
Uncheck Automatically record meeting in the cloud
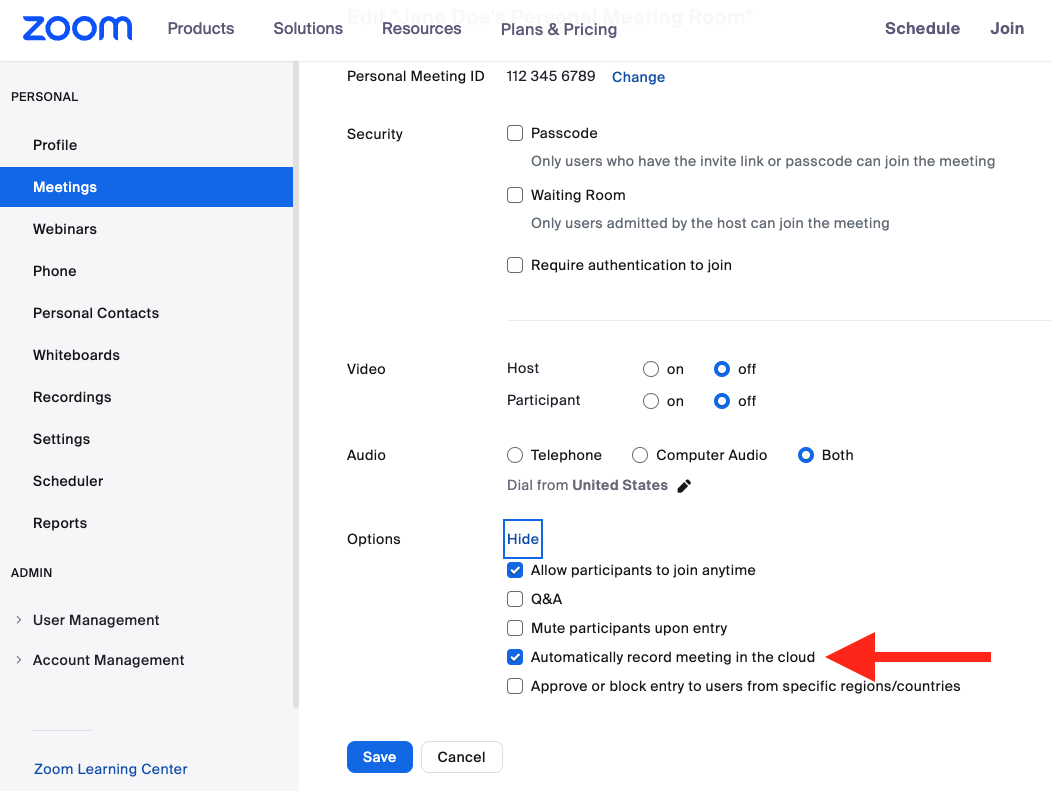515,657
